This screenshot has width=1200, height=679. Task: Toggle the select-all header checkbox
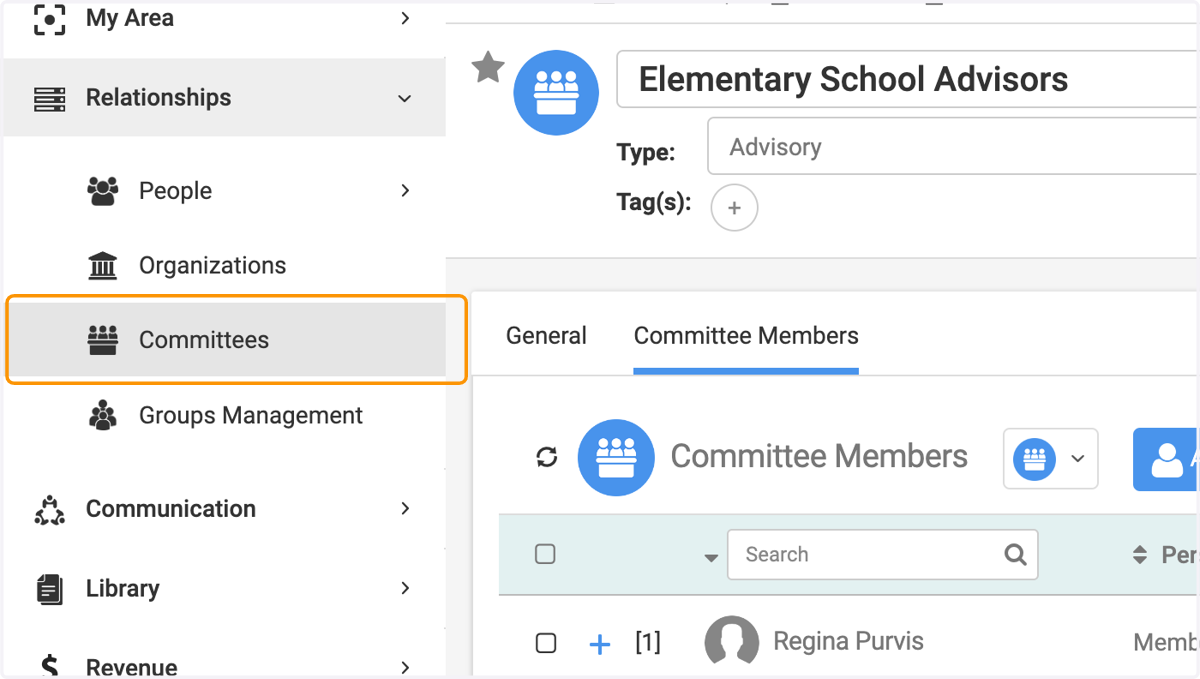(545, 554)
